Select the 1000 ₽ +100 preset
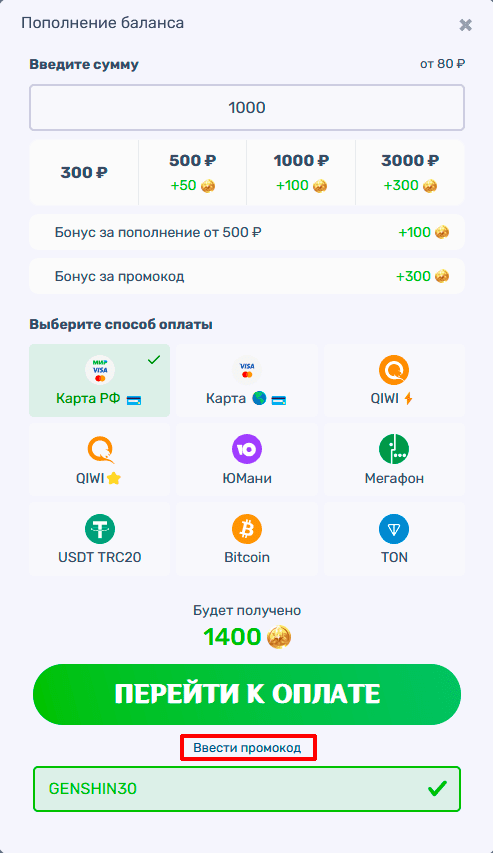 301,172
